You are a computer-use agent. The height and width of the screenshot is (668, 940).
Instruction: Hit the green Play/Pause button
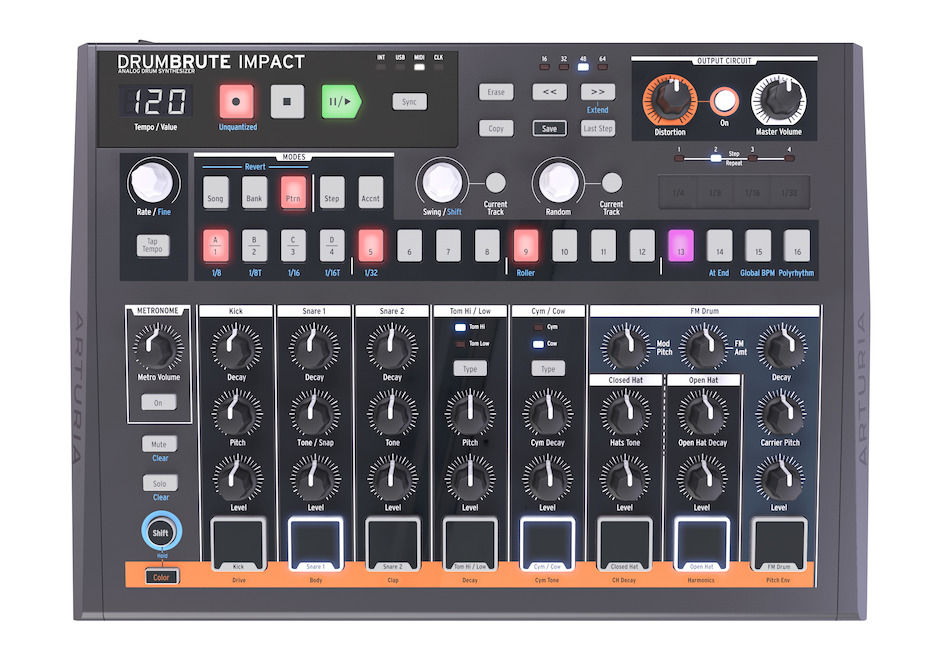(340, 102)
